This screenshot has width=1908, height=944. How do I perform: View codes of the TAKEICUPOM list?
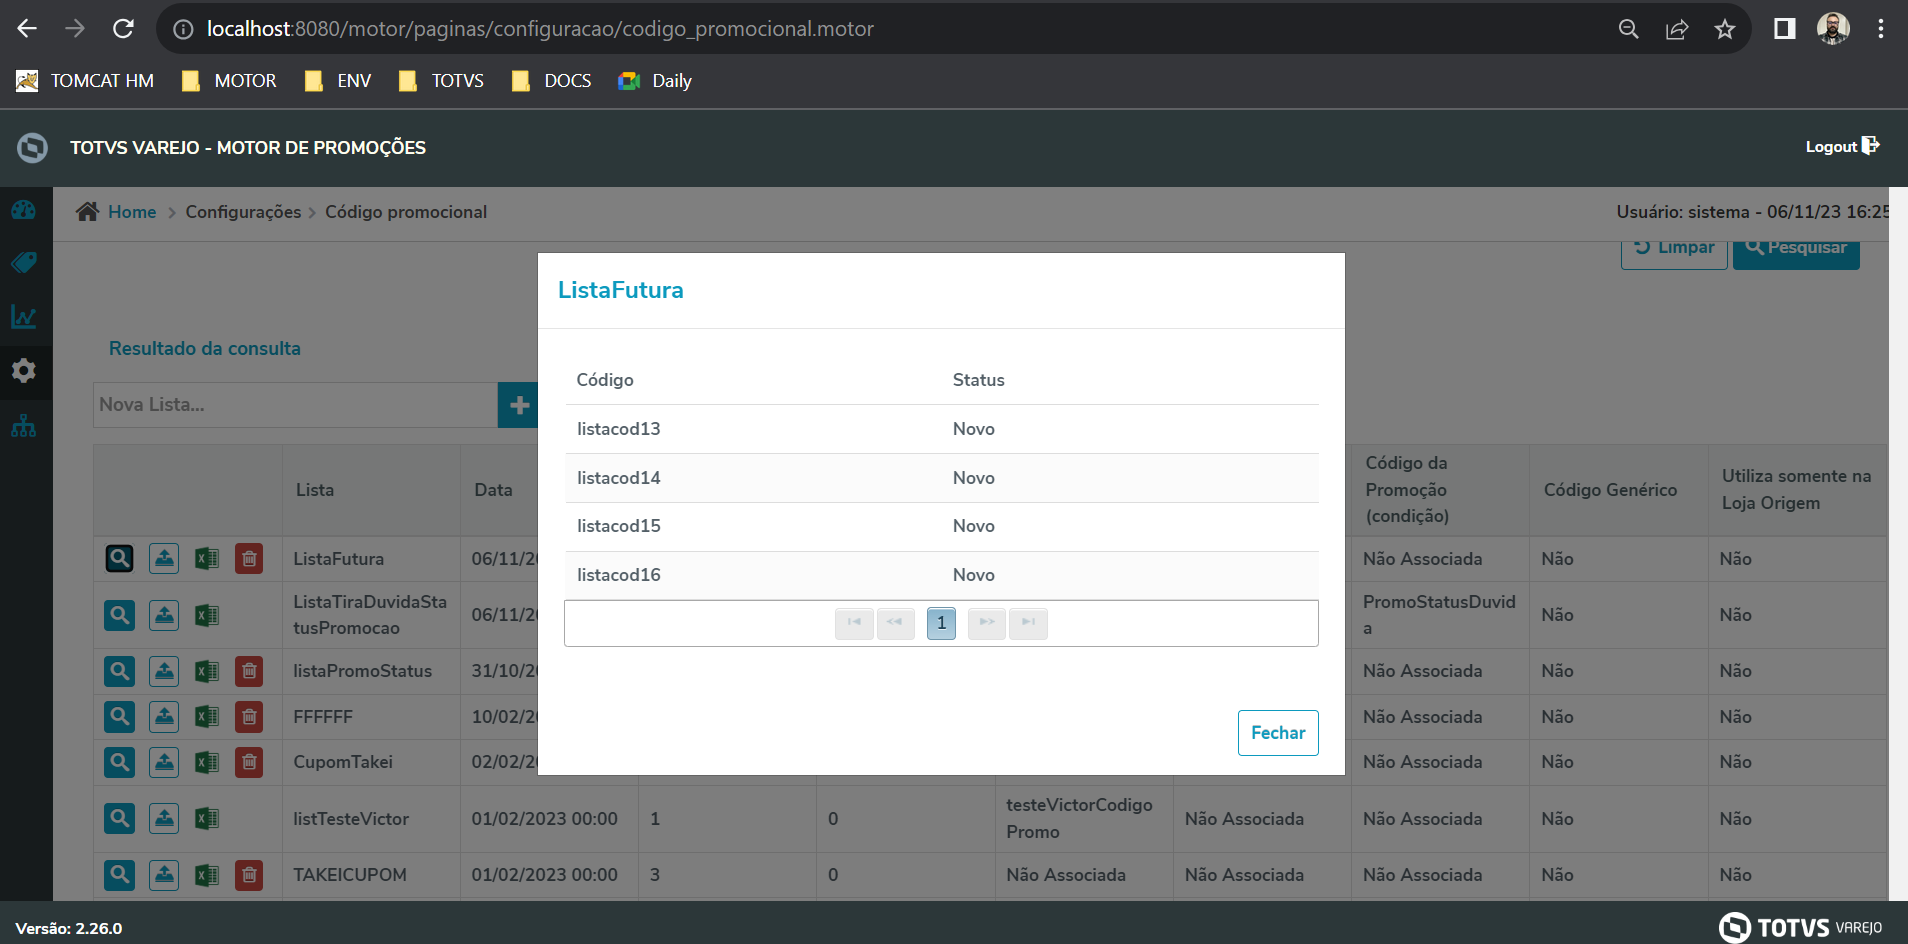119,875
